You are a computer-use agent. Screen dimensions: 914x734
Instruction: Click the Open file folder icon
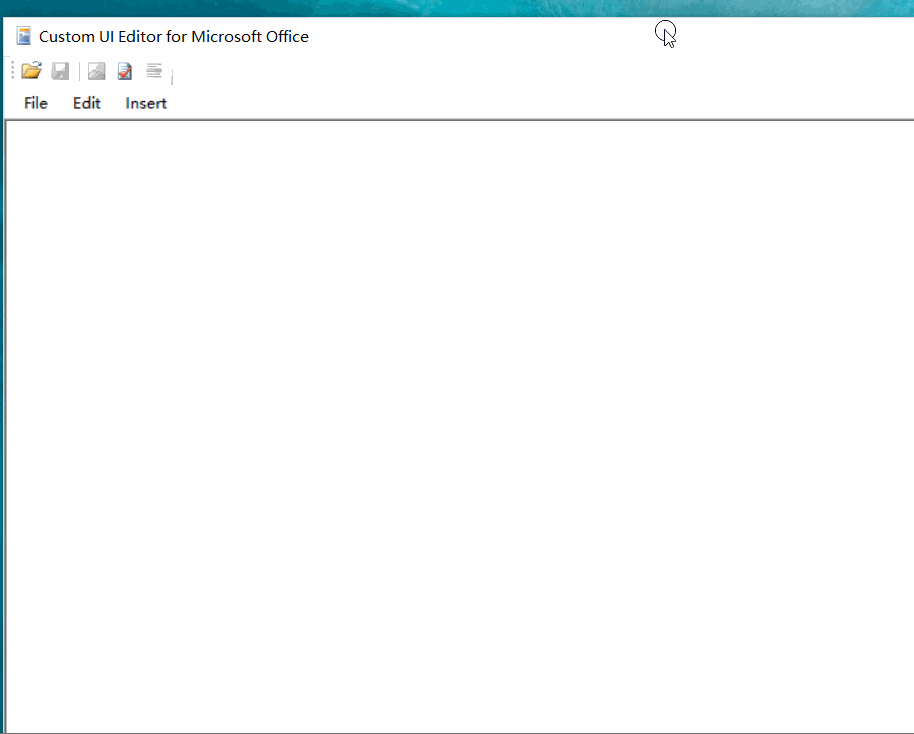coord(31,71)
